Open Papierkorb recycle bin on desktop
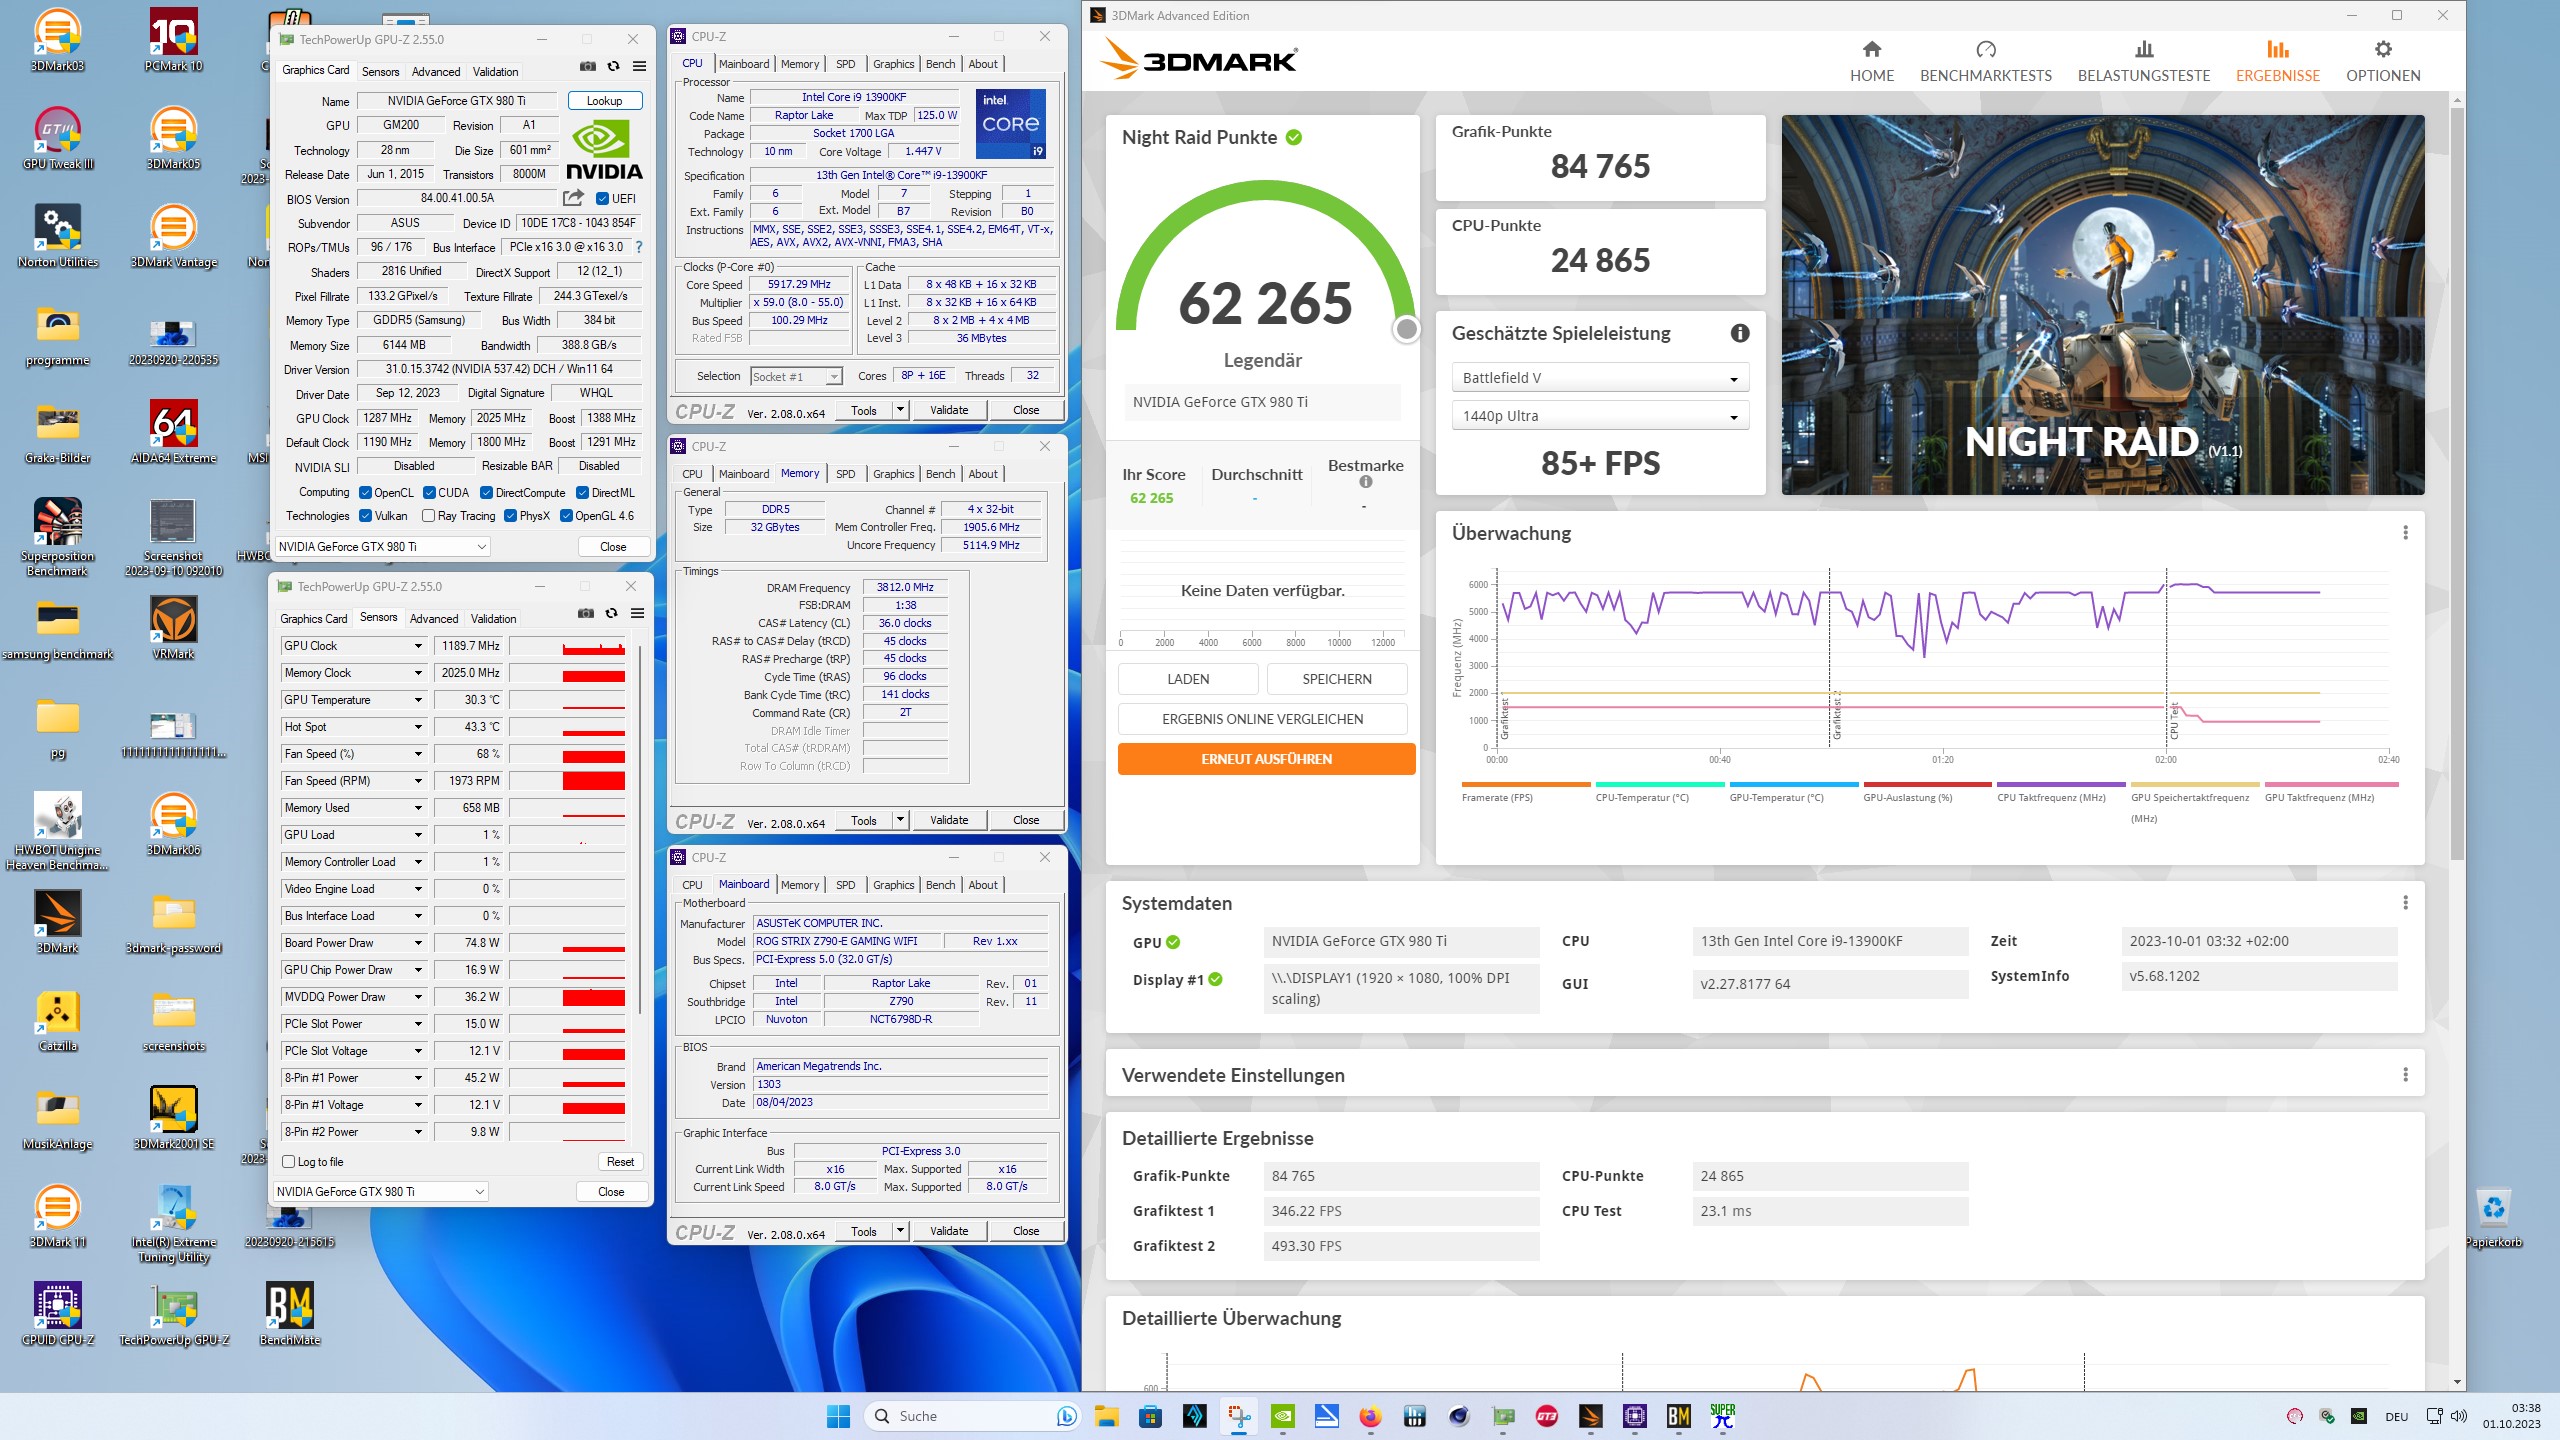The height and width of the screenshot is (1440, 2560). click(2494, 1217)
